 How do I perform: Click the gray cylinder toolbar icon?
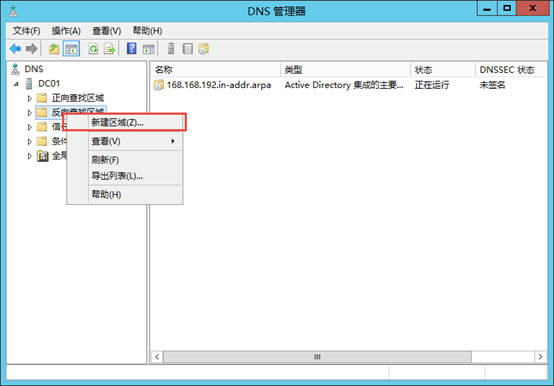188,49
